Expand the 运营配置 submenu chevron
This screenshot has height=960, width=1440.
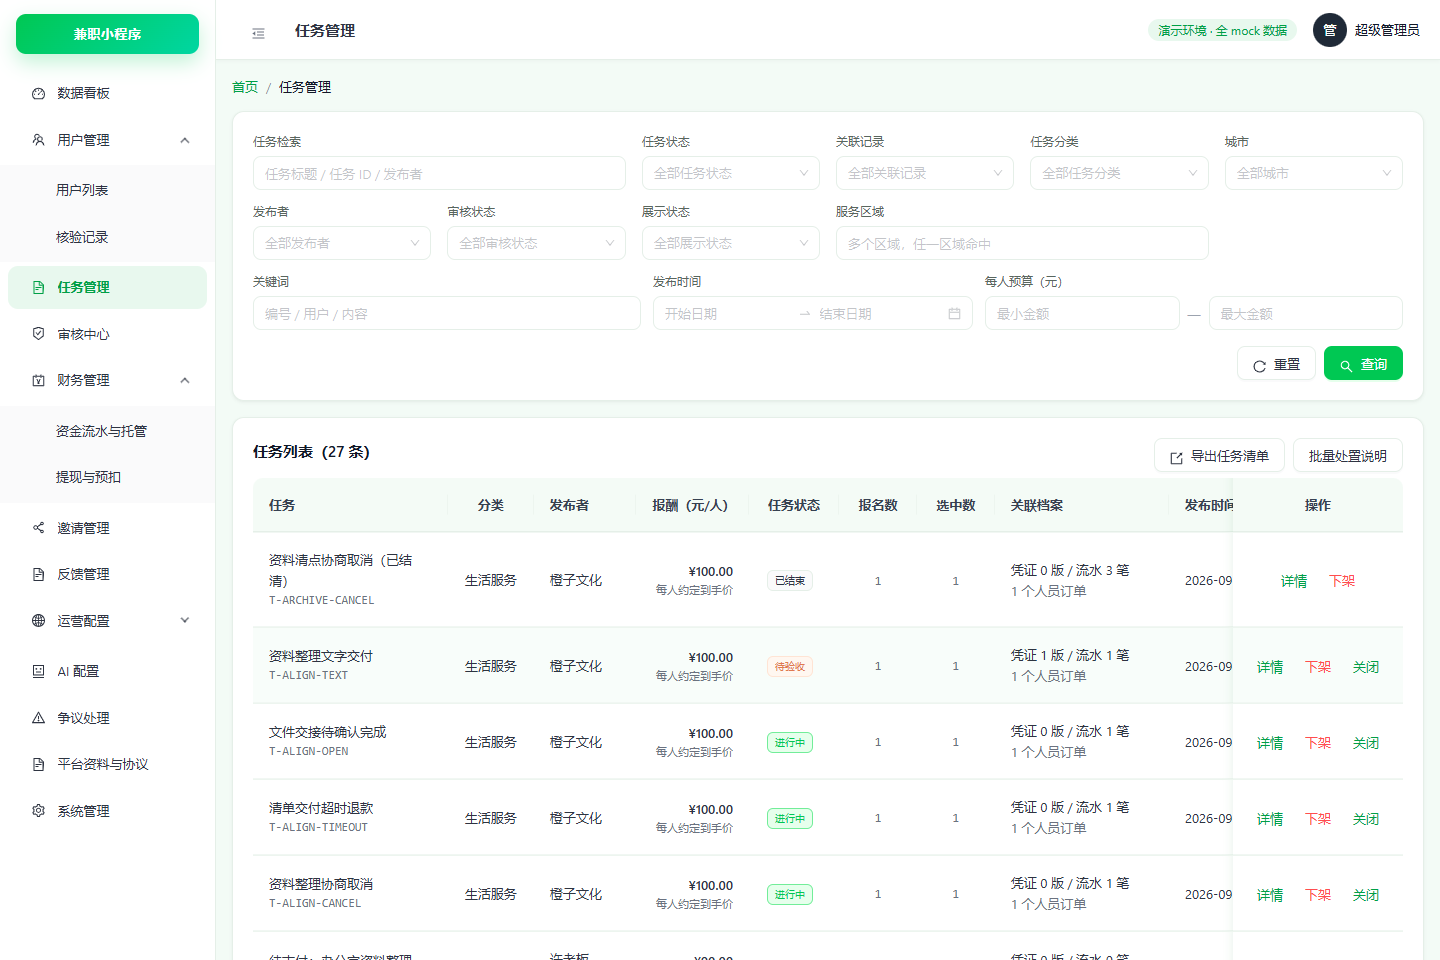tap(185, 621)
